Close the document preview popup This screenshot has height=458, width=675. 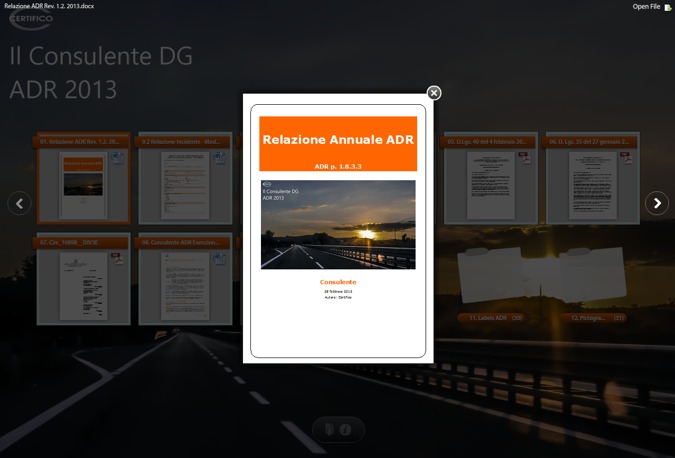point(434,93)
